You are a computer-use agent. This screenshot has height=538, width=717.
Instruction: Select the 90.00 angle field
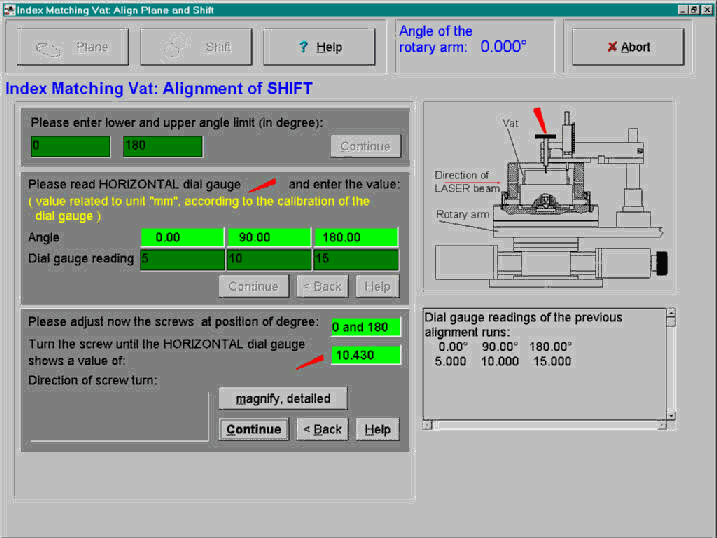pos(269,237)
